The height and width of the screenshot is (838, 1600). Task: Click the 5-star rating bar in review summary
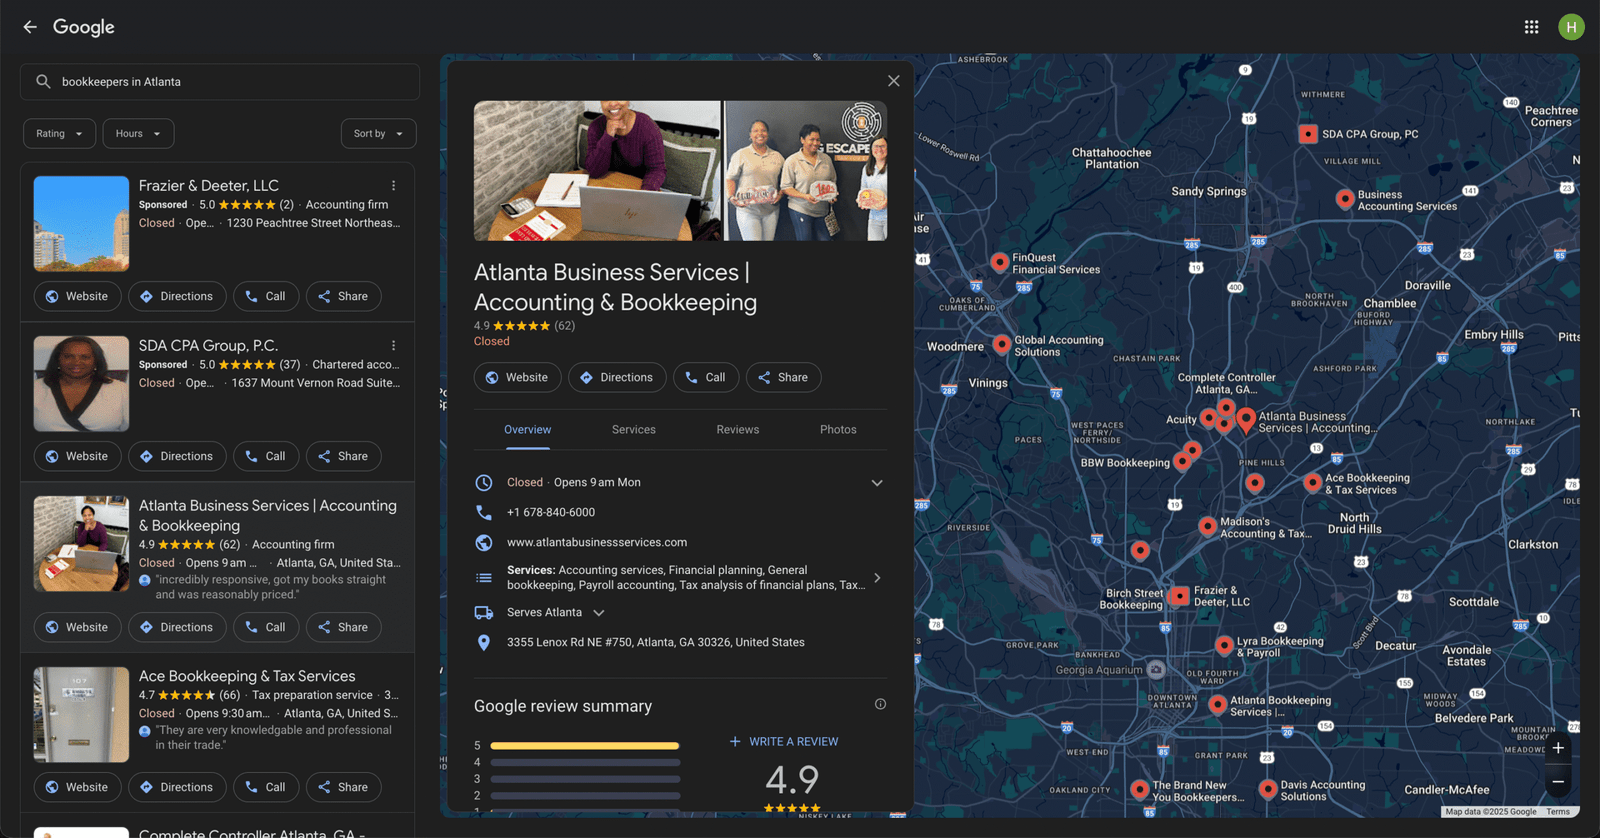(585, 746)
